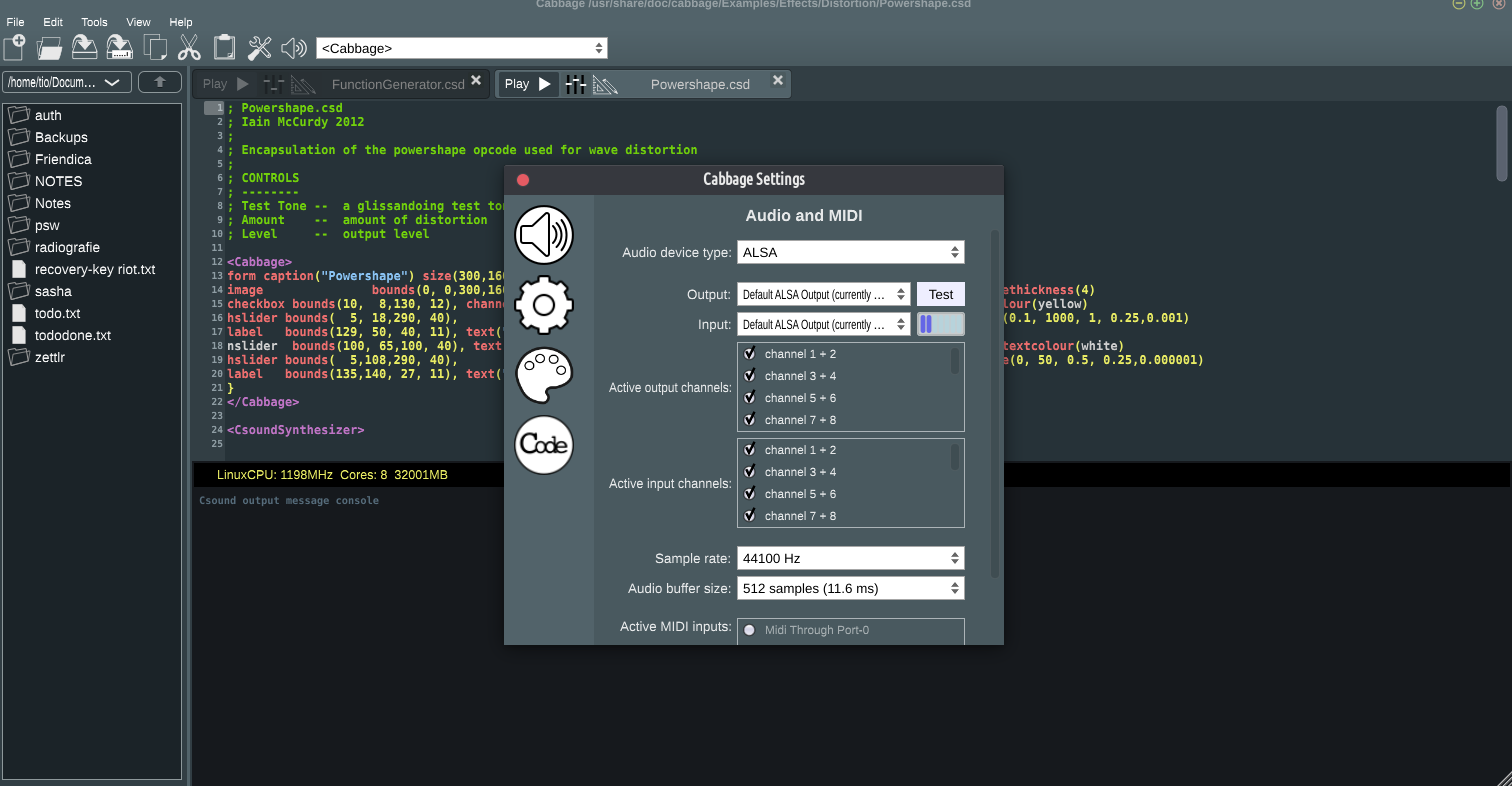Open the palette colour settings icon
Screen dimensions: 1512x786
544,375
